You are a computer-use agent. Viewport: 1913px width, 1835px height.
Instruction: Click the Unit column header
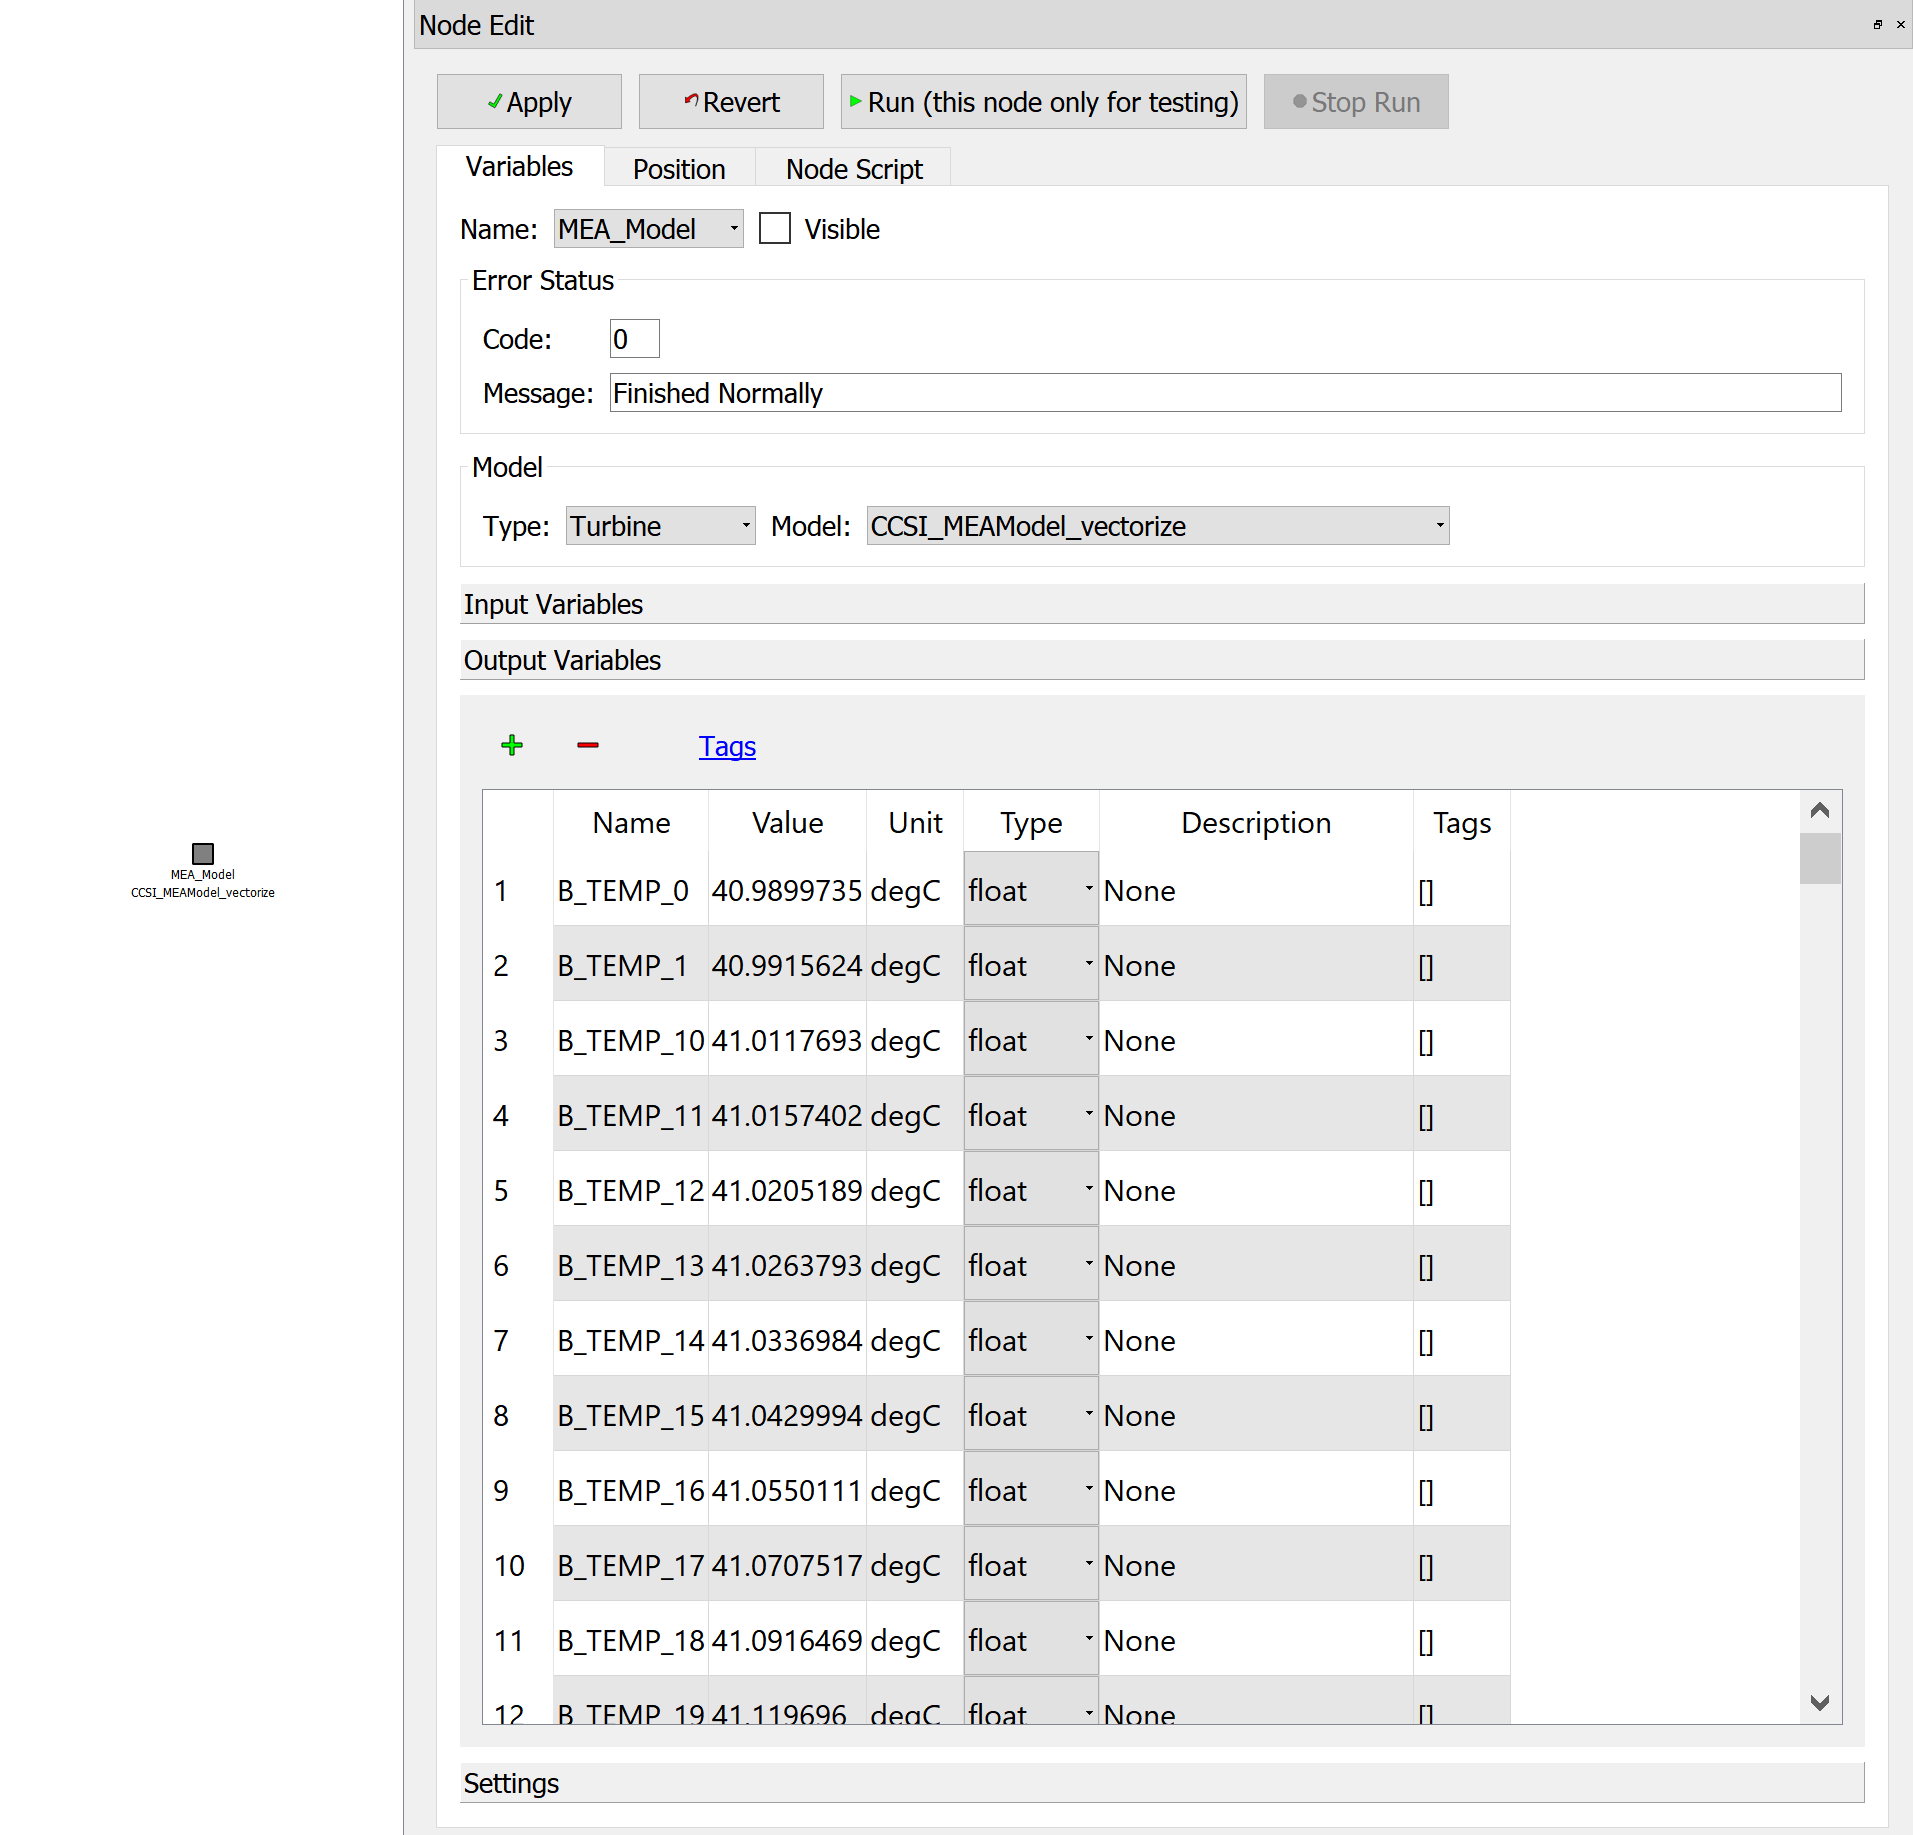pos(915,822)
